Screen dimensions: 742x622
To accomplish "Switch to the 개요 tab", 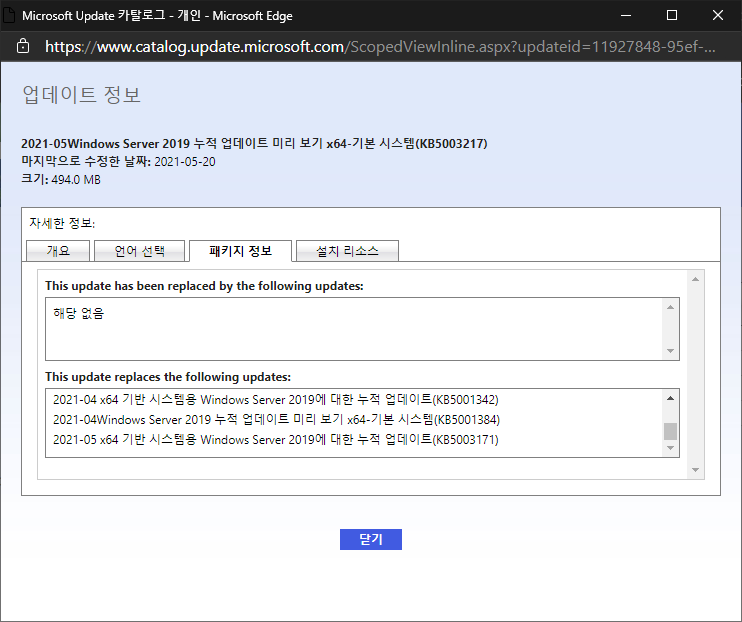I will click(x=58, y=251).
